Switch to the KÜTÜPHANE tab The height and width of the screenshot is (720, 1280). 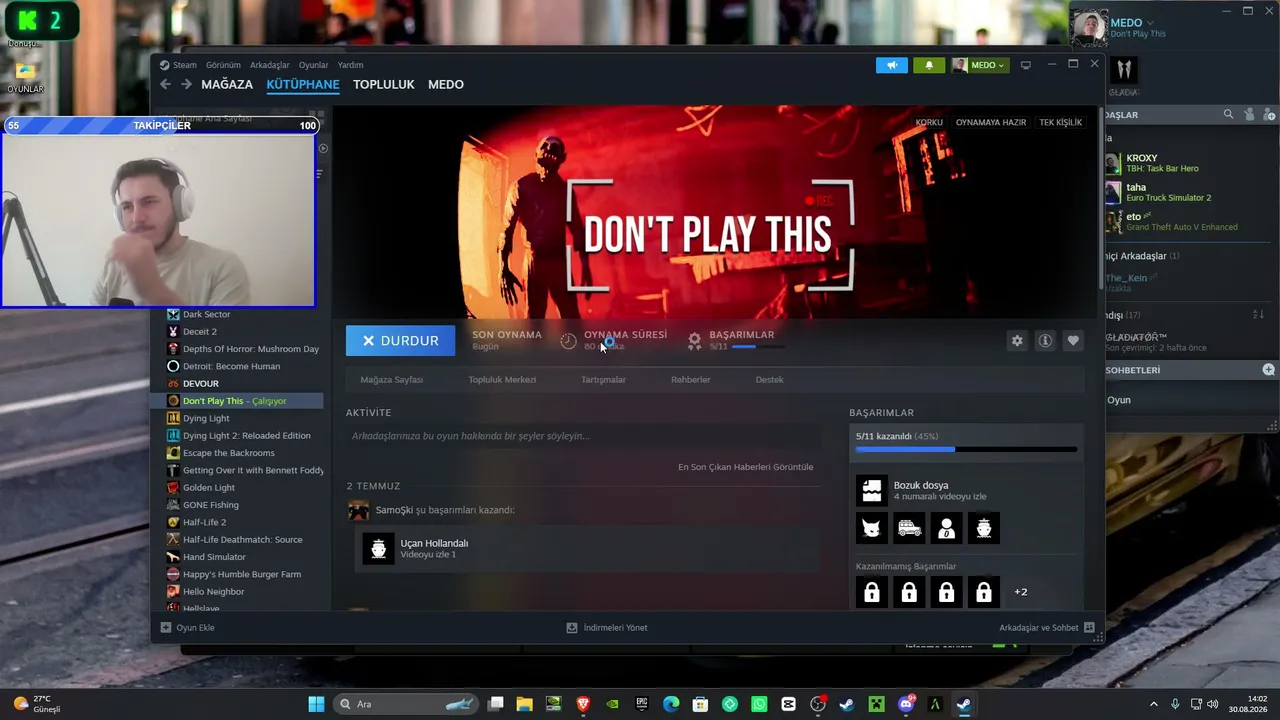[303, 85]
